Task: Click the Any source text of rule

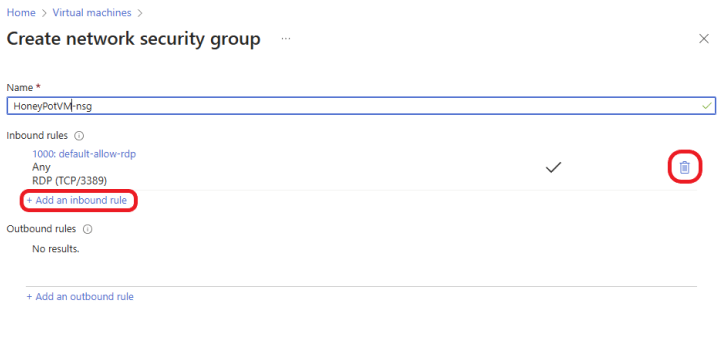Action: 41,167
